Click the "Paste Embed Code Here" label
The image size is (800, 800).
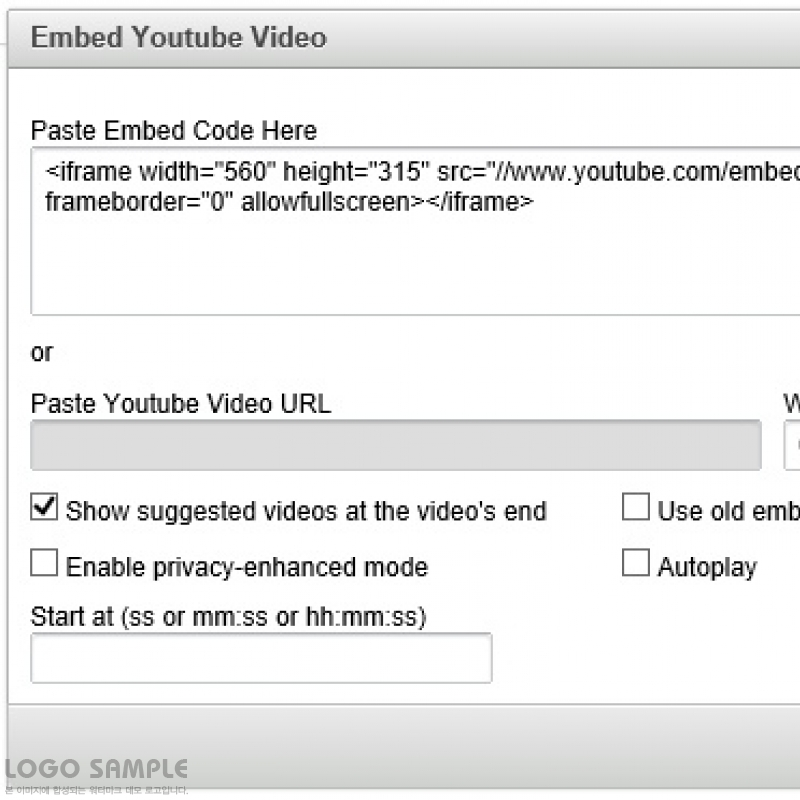tap(174, 131)
